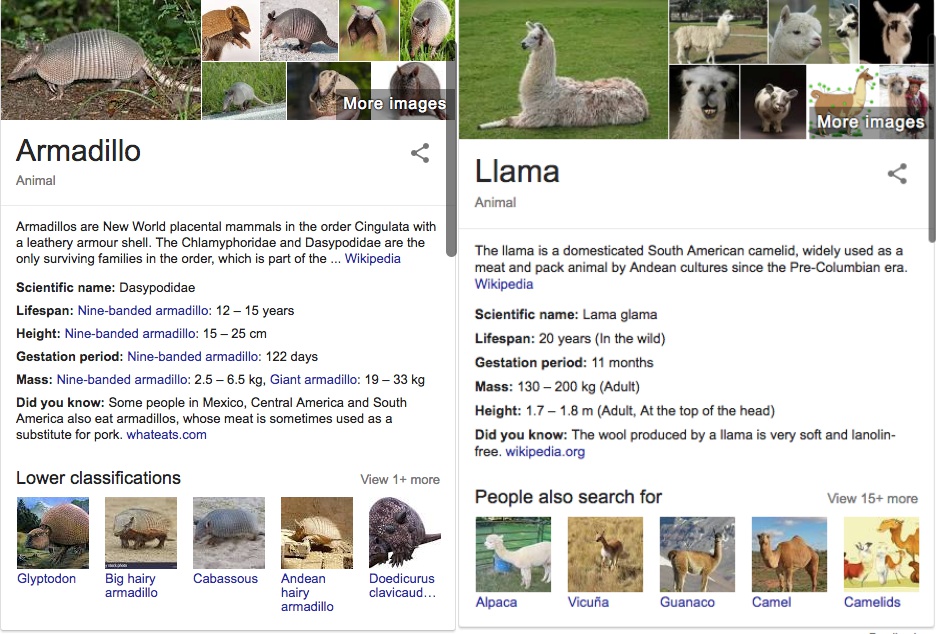
Task: View 15+ more related searches
Action: [x=872, y=499]
